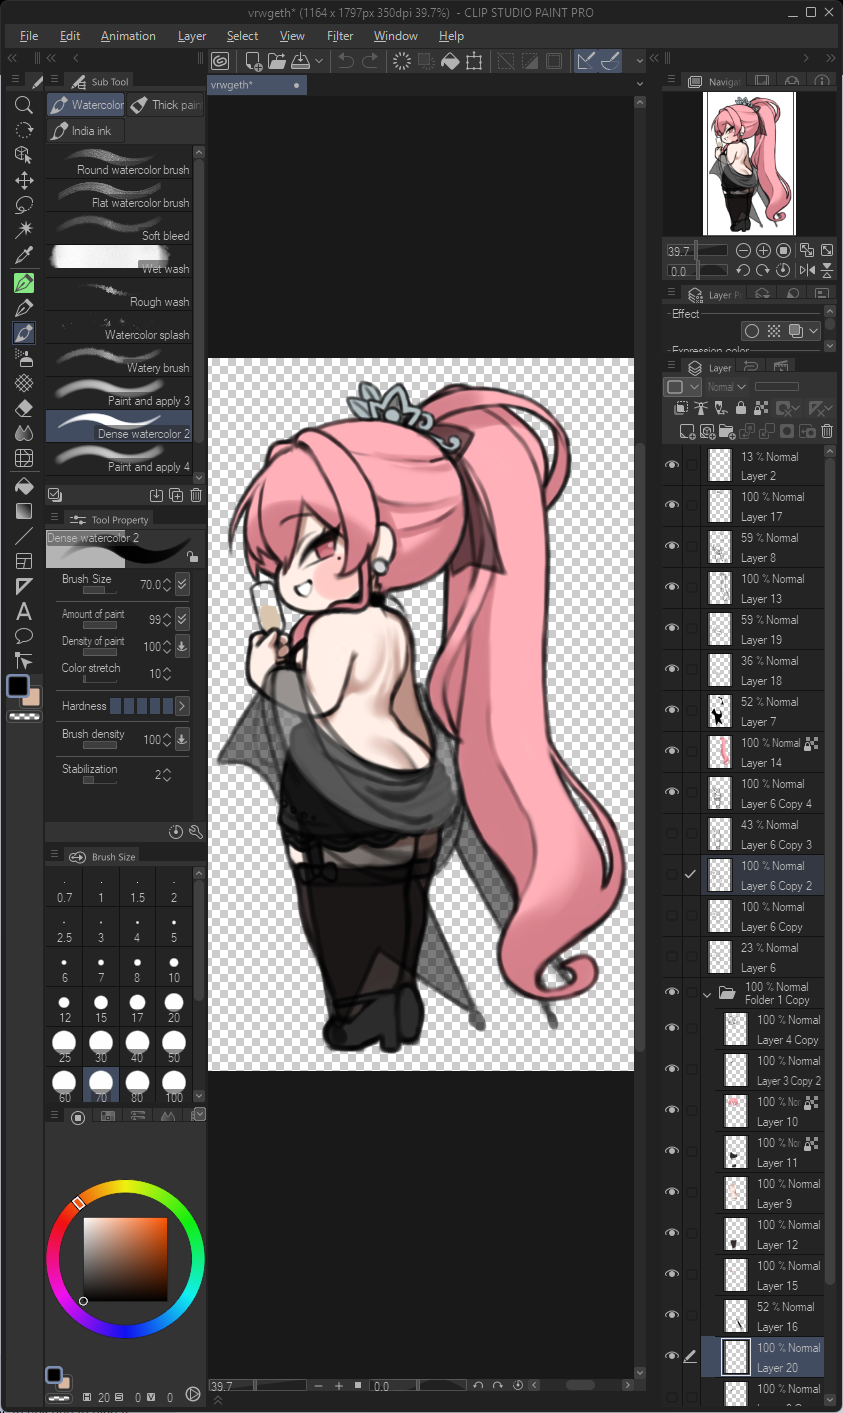Screen dimensions: 843x1413
Task: Click the Open file folder icon
Action: (278, 61)
